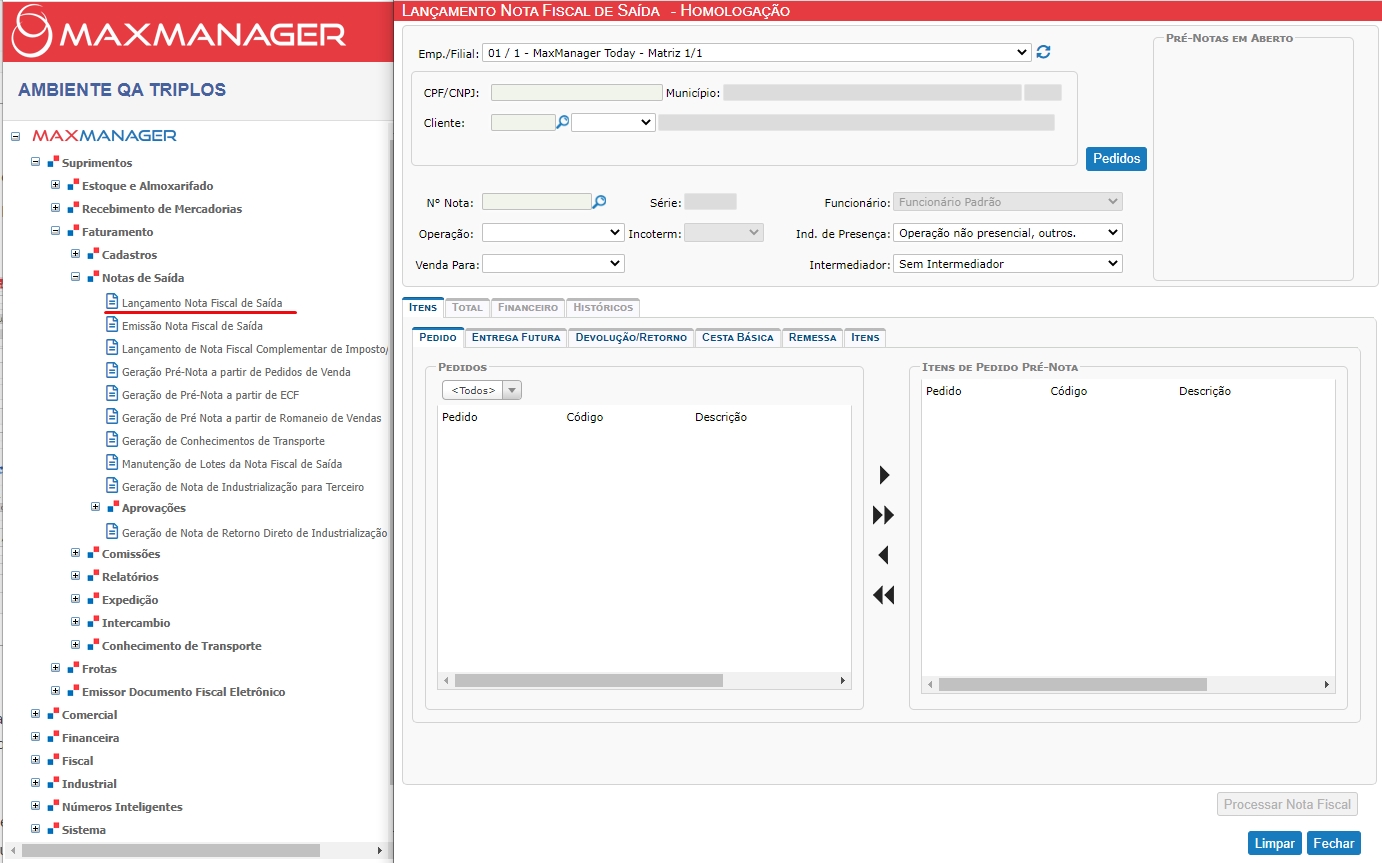Click document icon of Manutenção de Lotes
The image size is (1382, 863).
112,463
